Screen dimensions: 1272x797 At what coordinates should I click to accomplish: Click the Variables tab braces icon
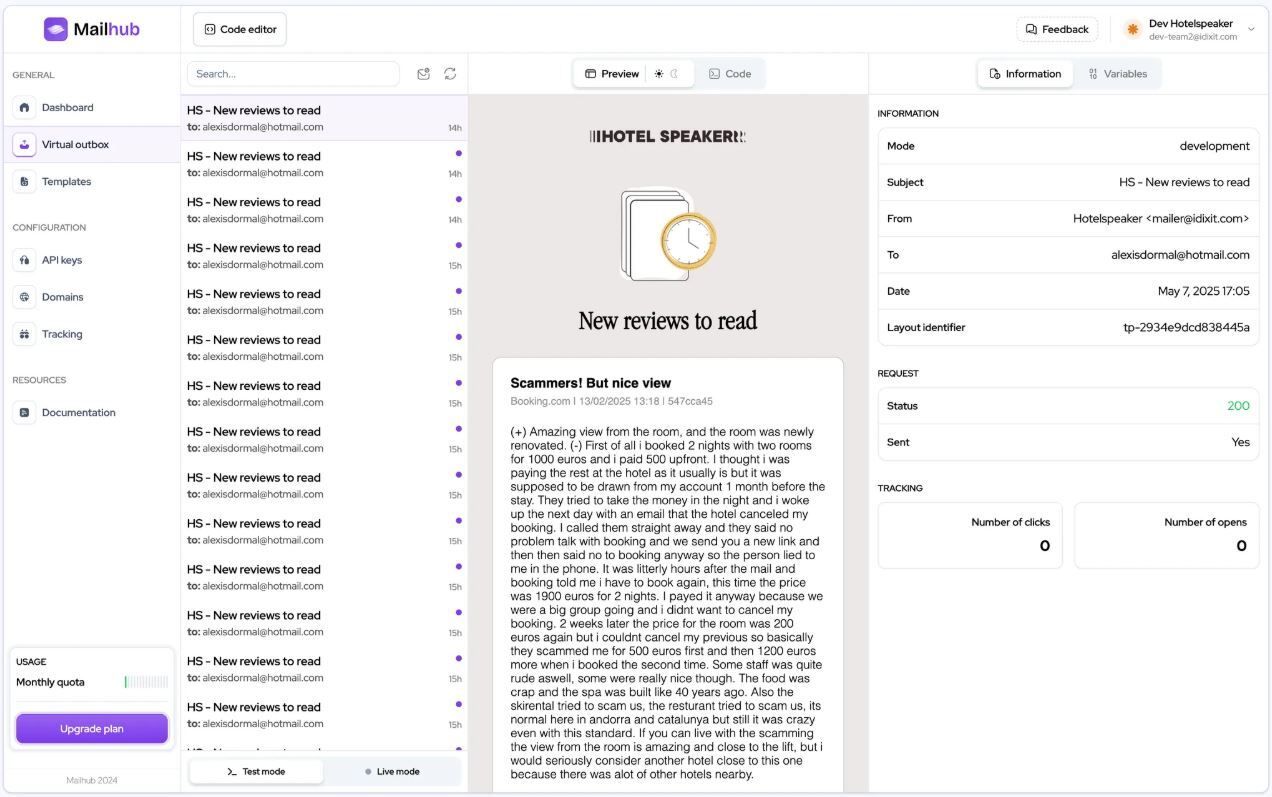pos(1093,74)
